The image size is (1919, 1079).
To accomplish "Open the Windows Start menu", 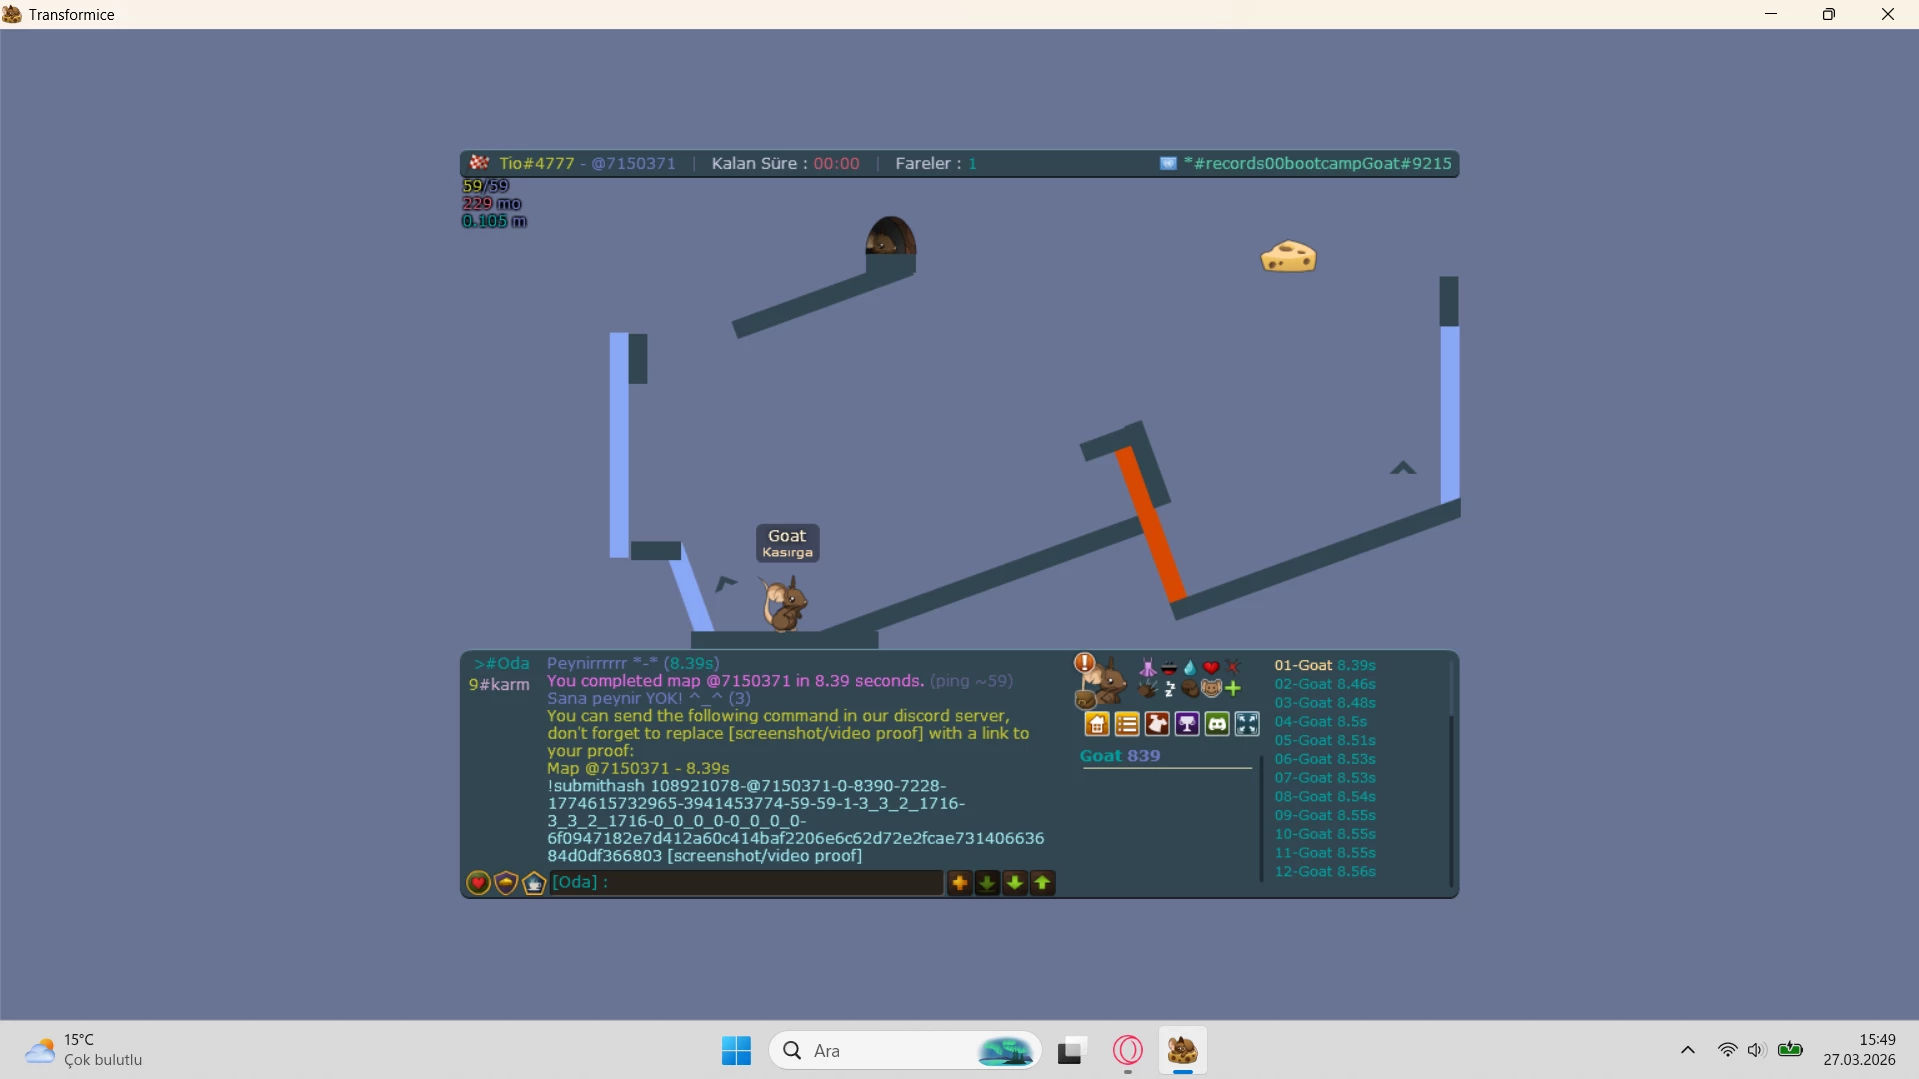I will click(x=736, y=1051).
